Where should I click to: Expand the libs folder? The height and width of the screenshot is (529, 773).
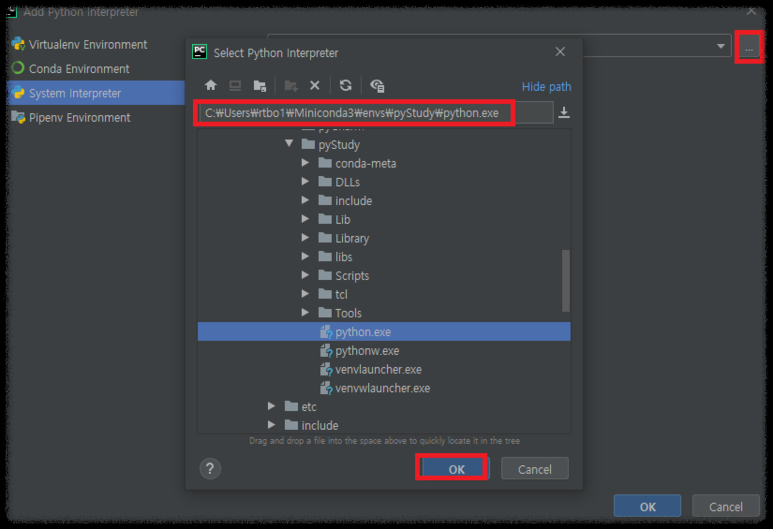[305, 256]
